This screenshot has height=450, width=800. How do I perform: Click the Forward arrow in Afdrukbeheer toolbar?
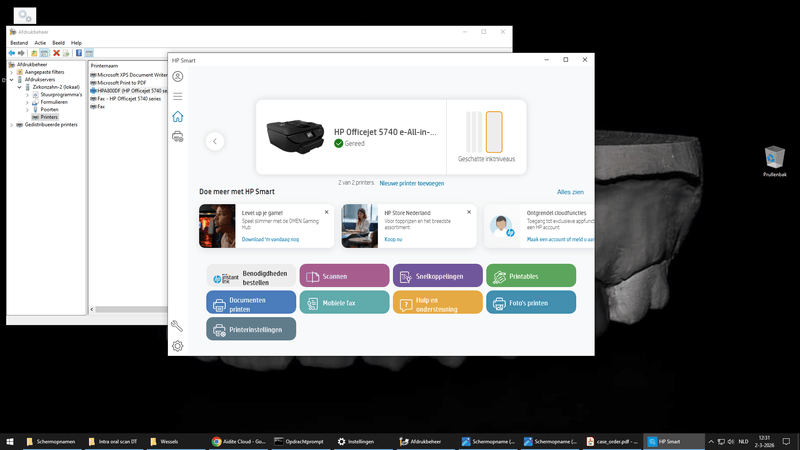(x=21, y=53)
